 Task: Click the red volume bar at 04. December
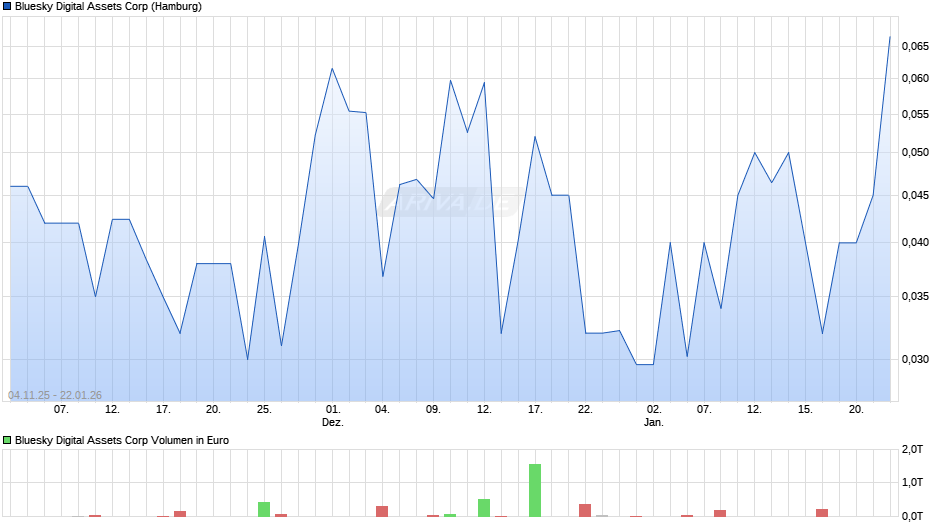[382, 511]
